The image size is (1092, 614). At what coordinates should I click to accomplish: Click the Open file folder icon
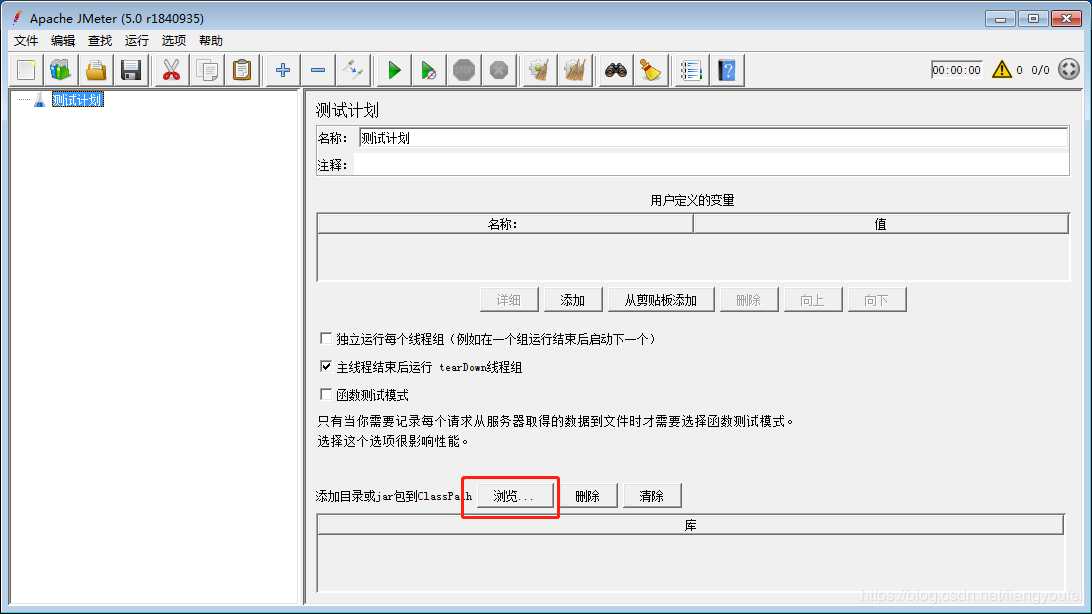[95, 70]
